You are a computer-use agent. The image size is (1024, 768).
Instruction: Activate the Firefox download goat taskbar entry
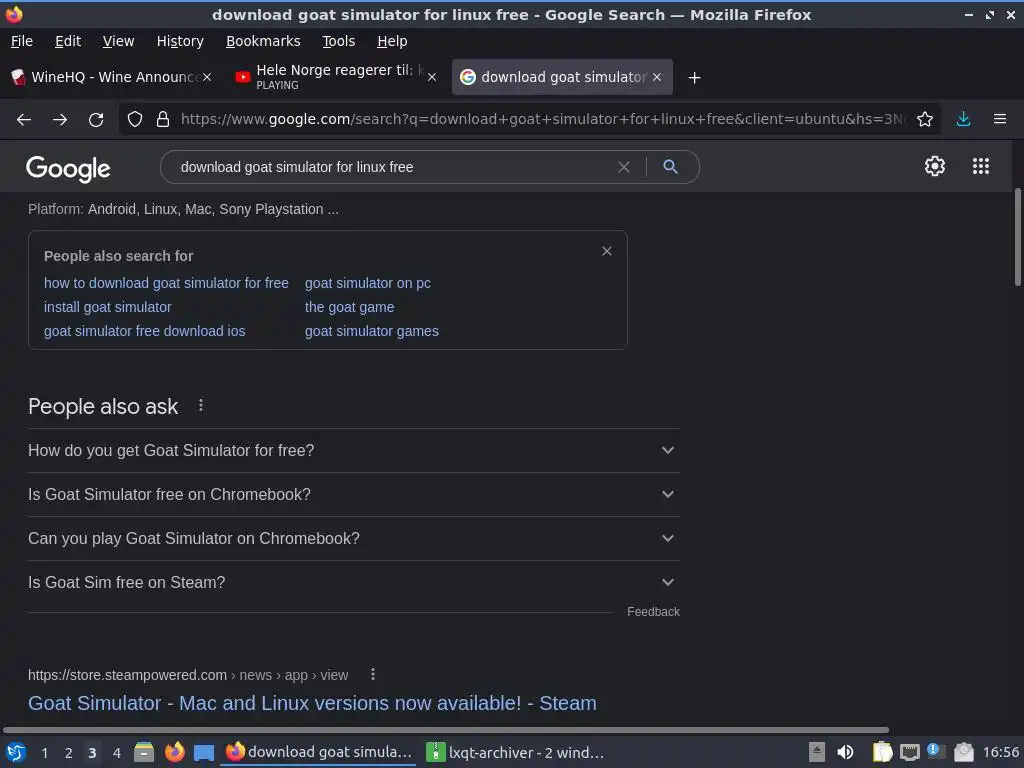(x=319, y=752)
